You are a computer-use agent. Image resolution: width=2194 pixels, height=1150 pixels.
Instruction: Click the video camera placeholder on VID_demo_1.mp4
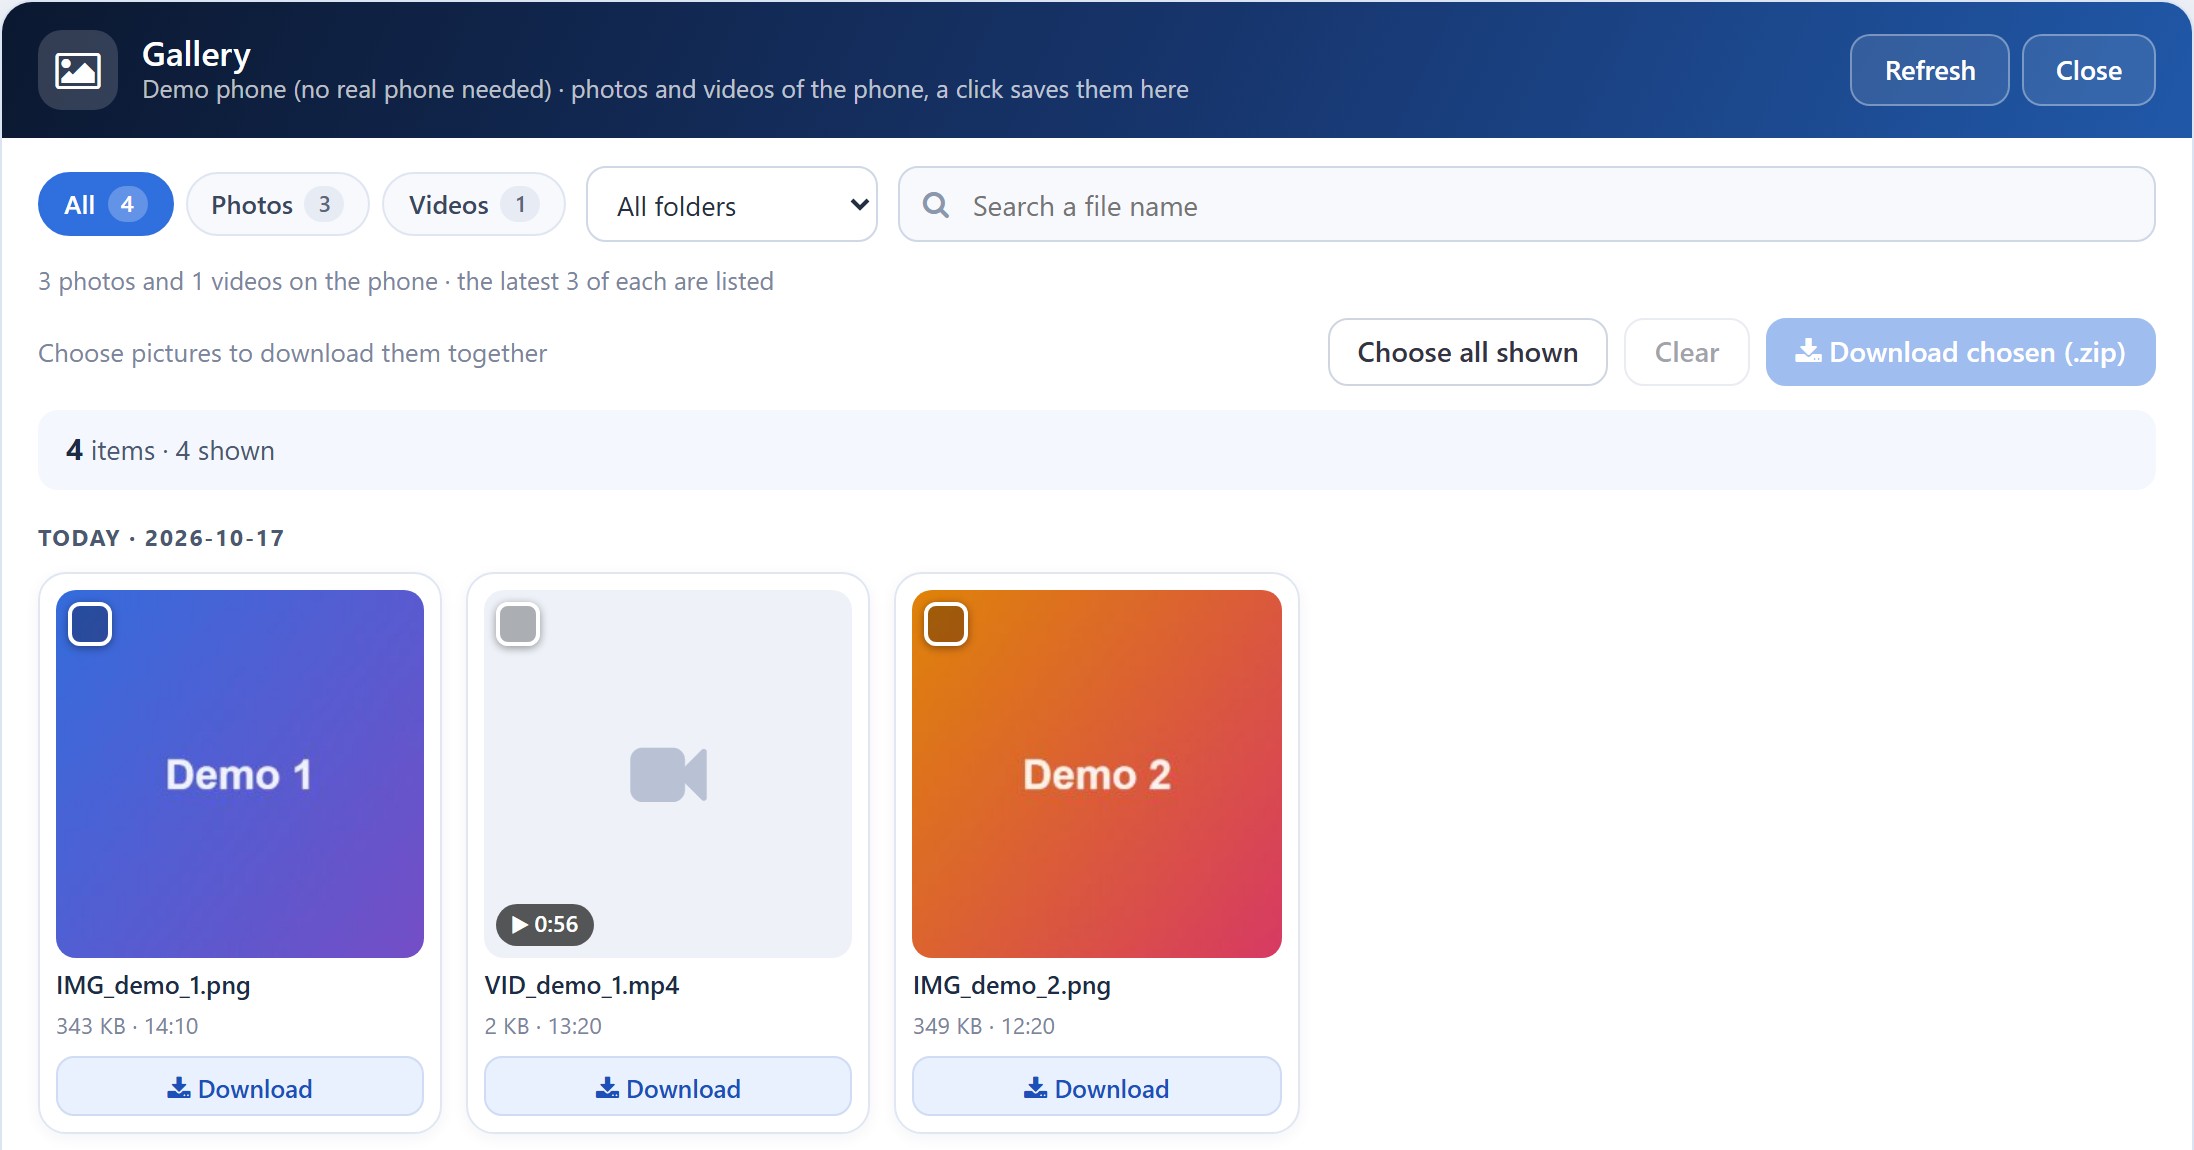pyautogui.click(x=668, y=774)
